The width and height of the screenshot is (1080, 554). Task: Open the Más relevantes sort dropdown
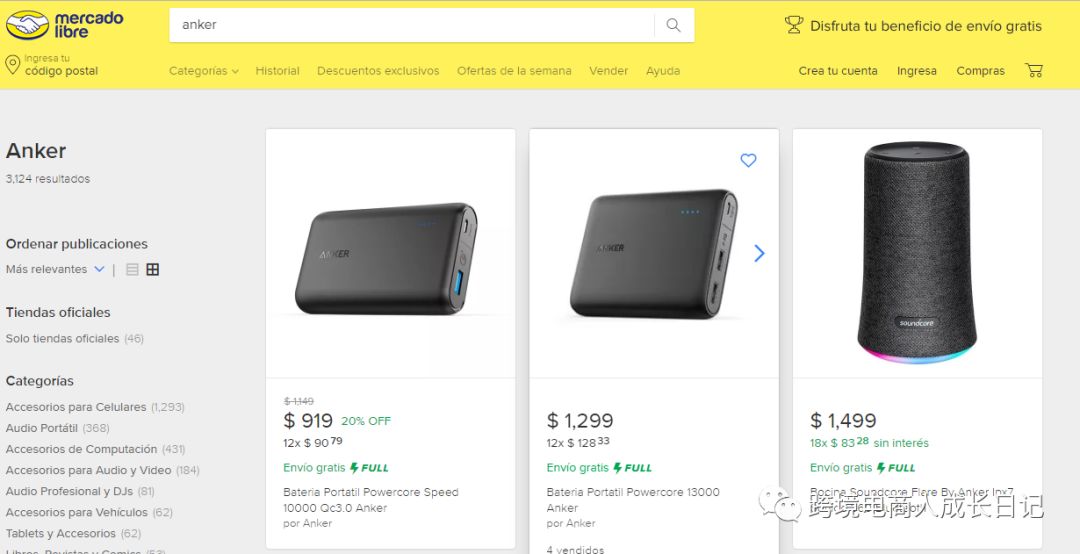tap(55, 270)
